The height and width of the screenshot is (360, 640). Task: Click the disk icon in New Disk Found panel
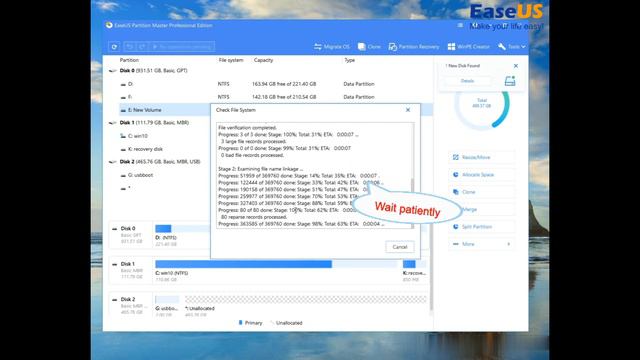pyautogui.click(x=510, y=81)
